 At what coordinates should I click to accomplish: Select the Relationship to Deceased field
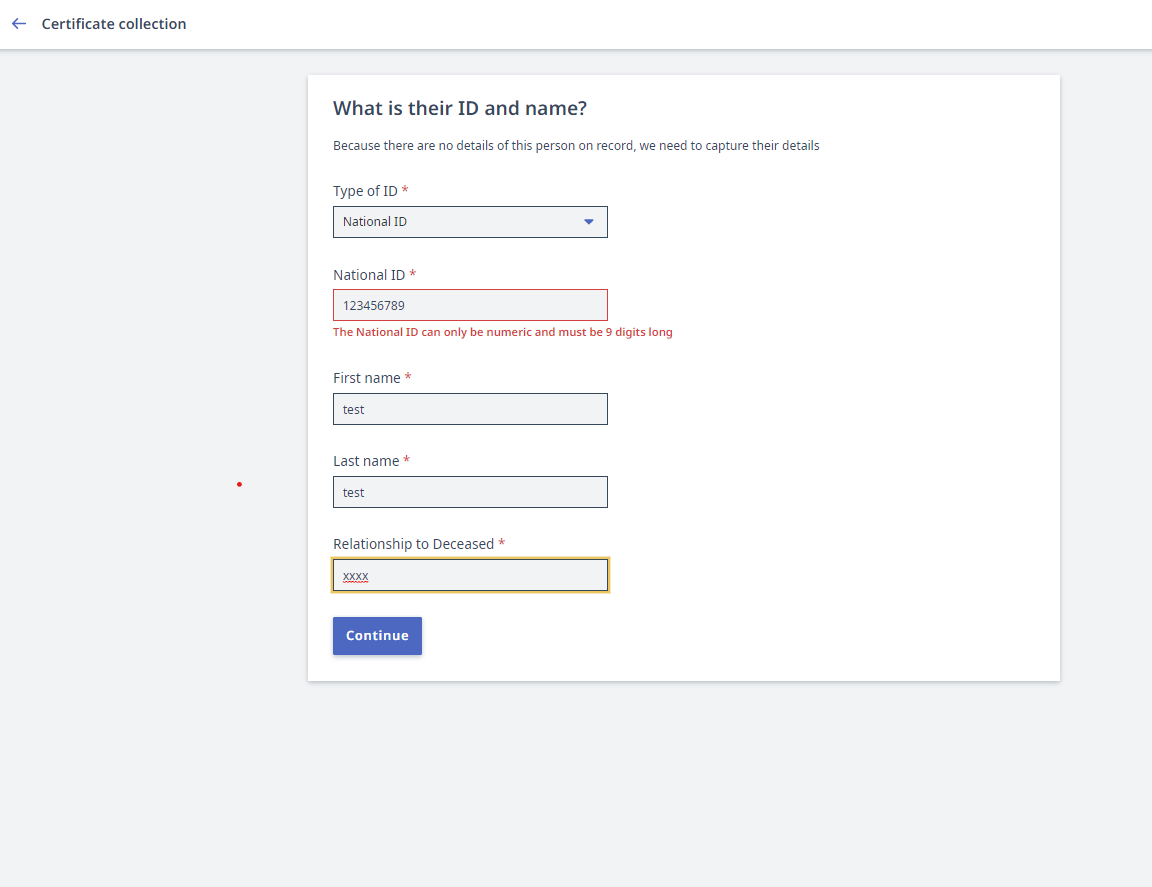click(x=470, y=575)
